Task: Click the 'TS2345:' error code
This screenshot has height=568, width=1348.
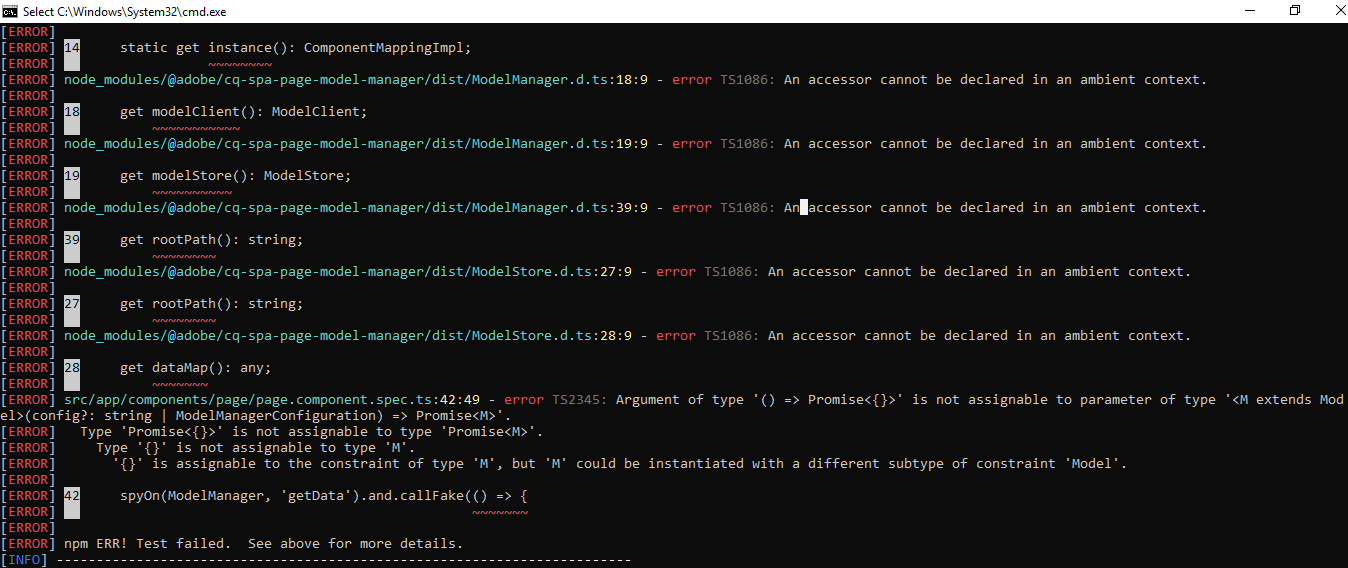Action: [x=580, y=400]
